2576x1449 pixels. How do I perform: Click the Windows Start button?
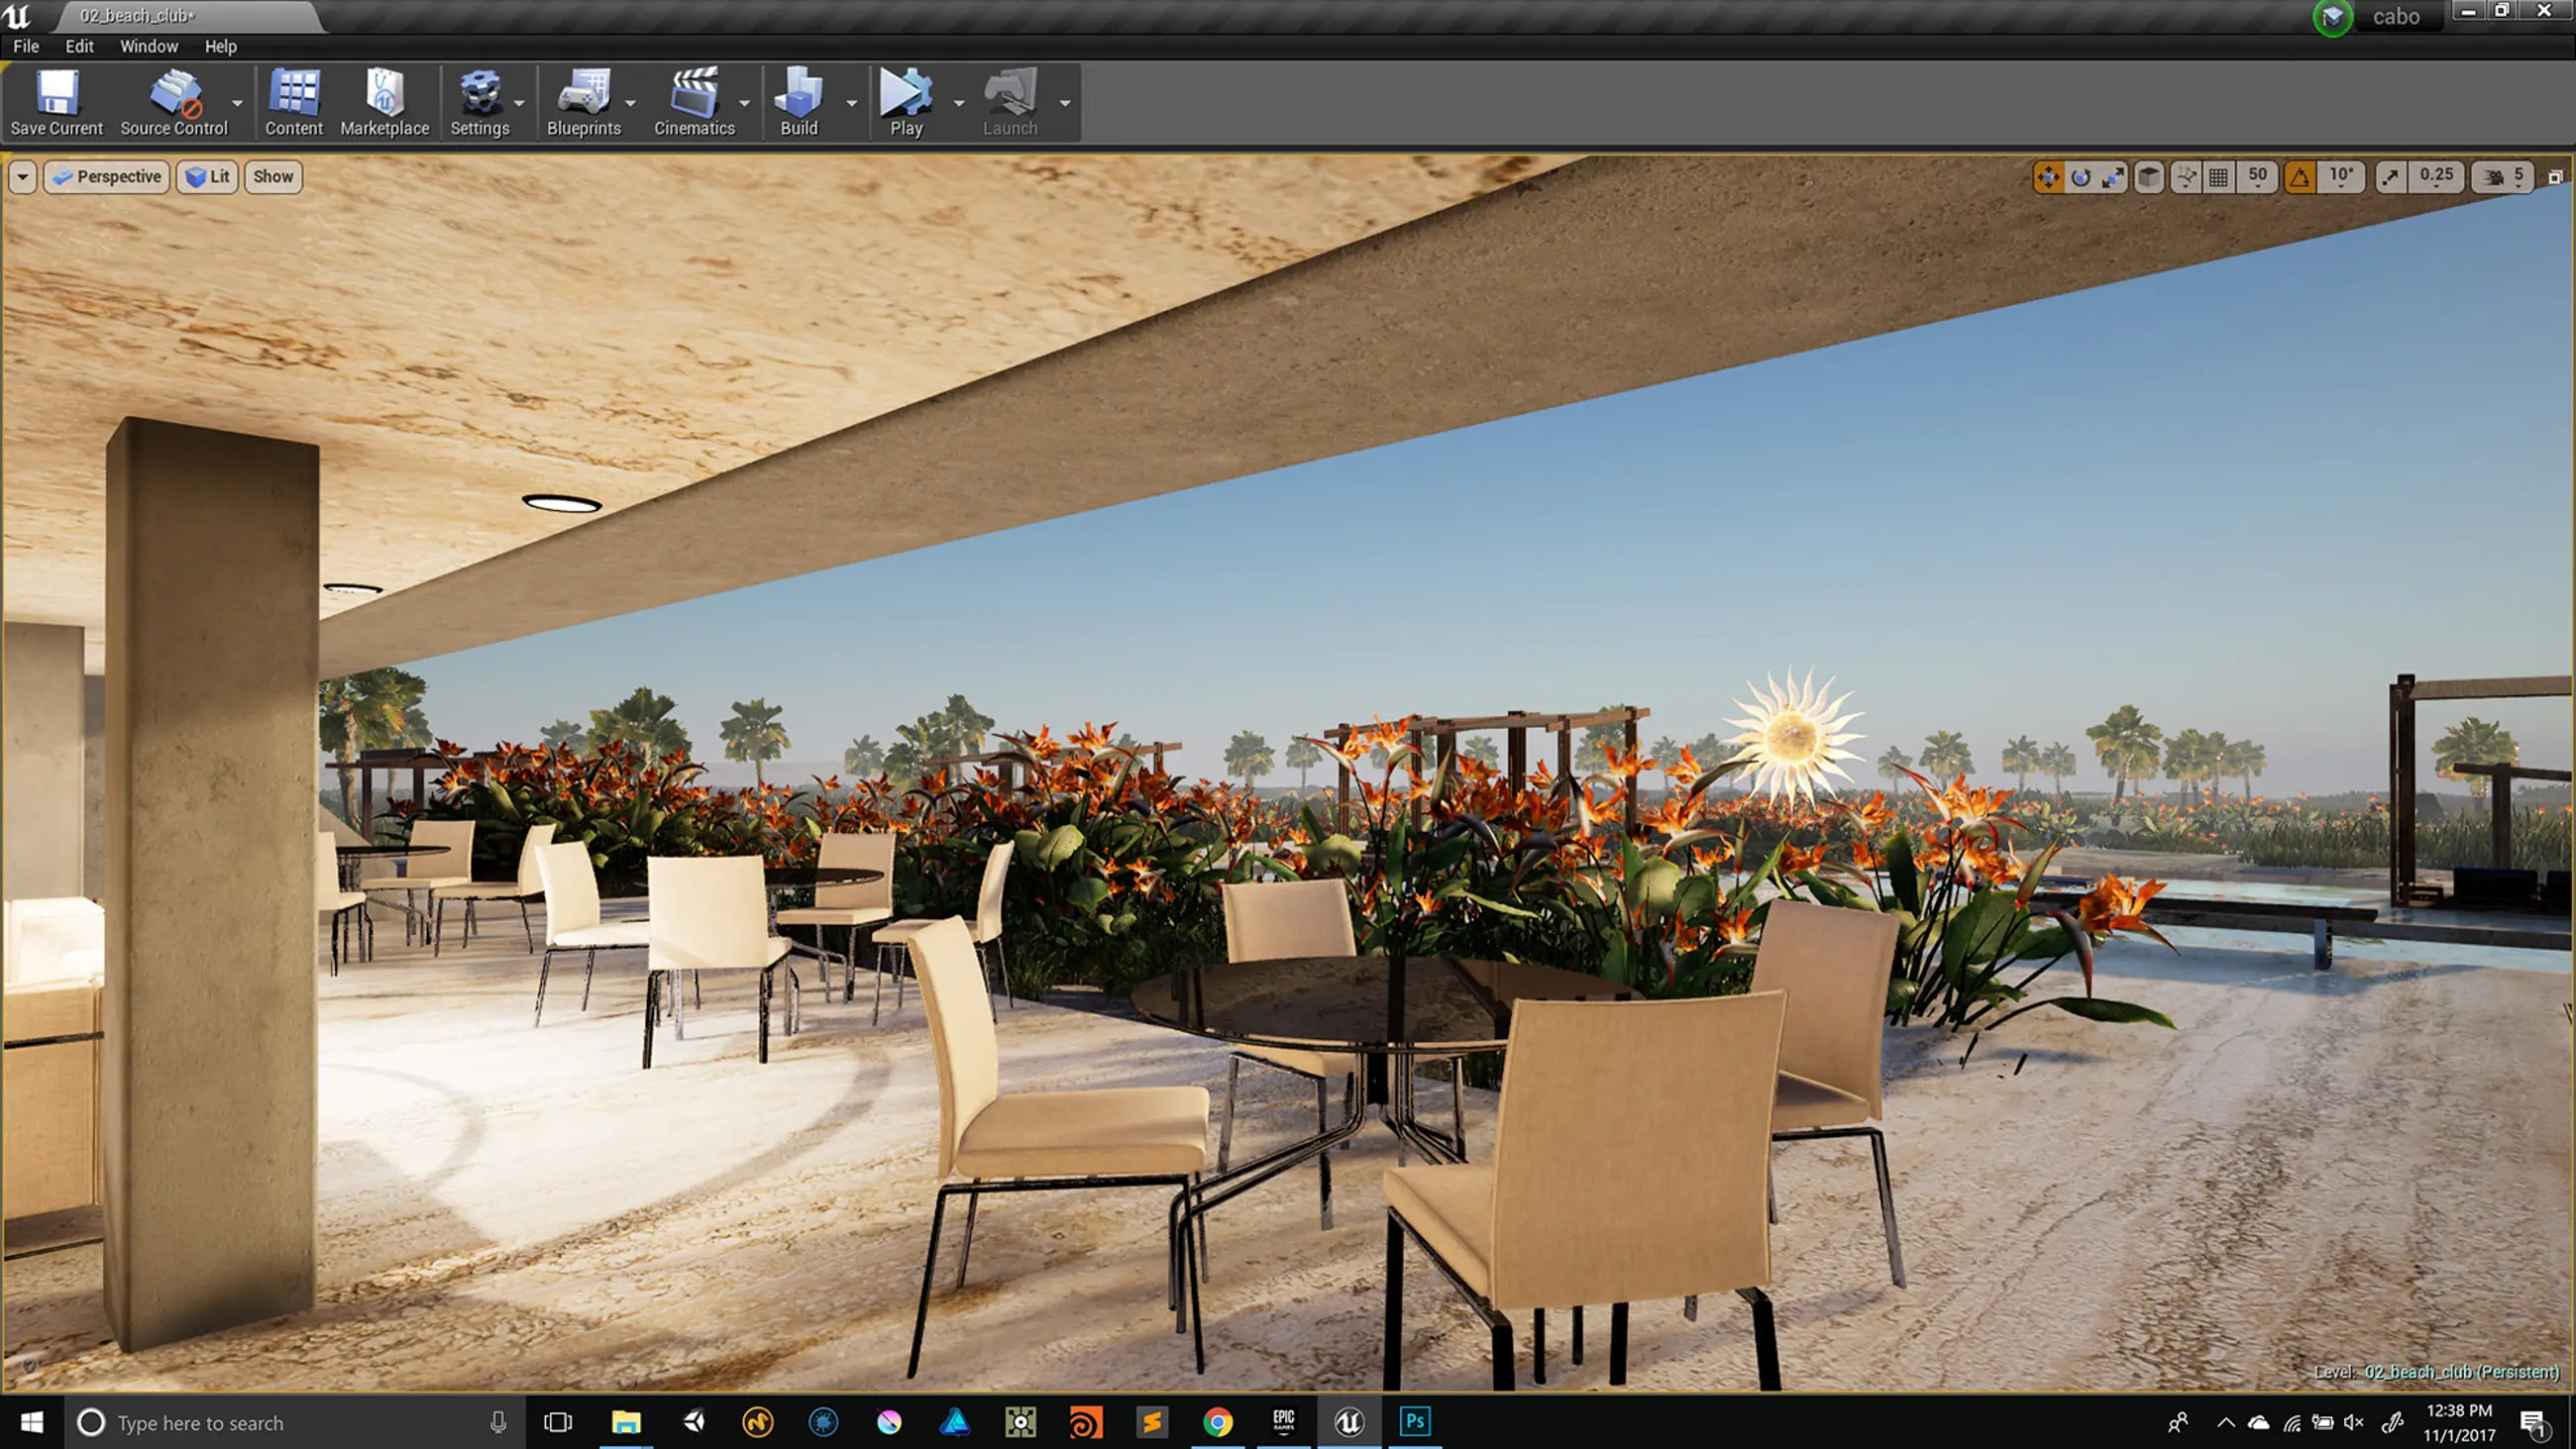coord(32,1422)
